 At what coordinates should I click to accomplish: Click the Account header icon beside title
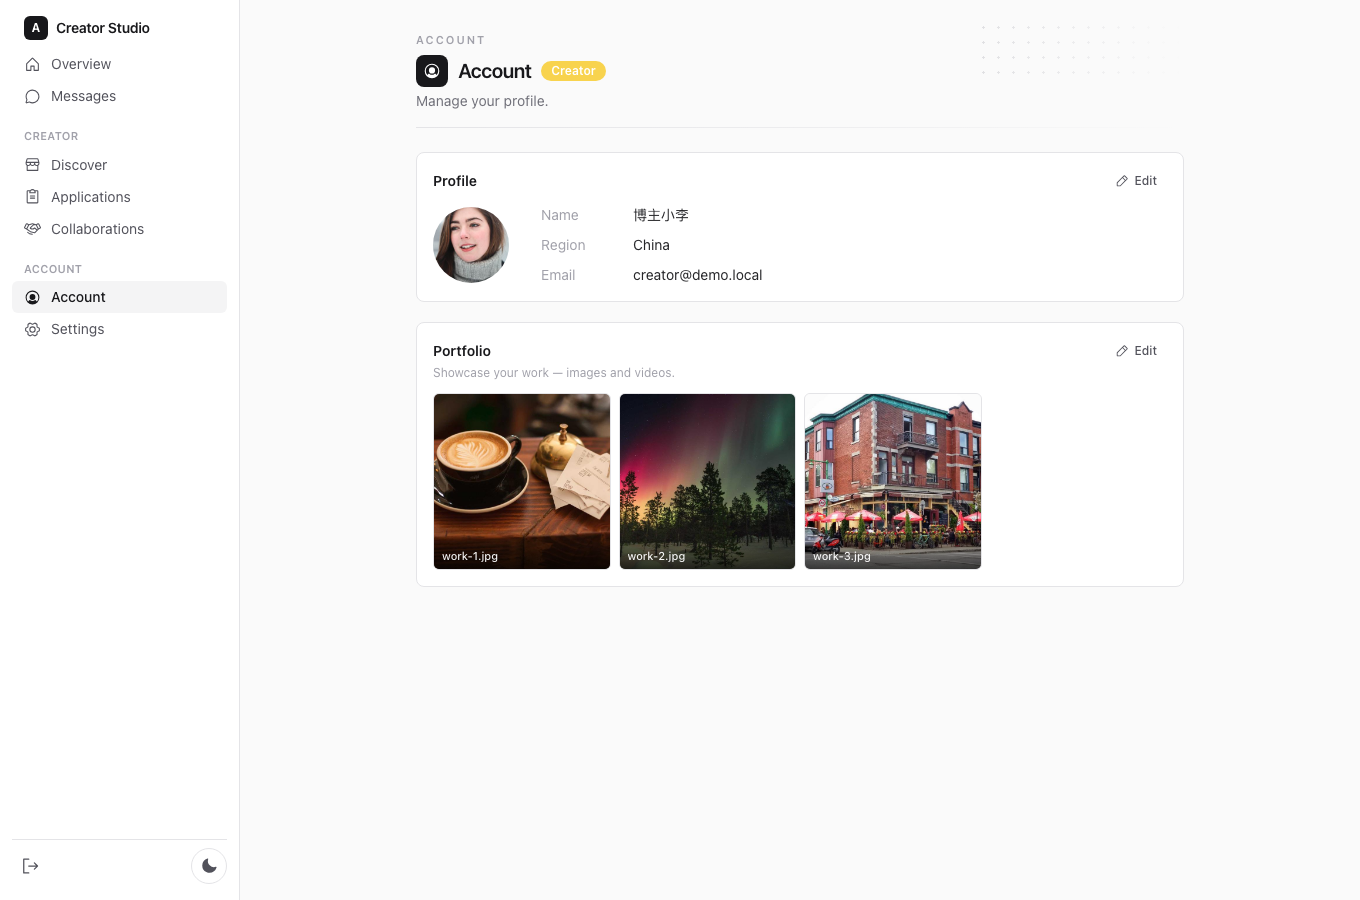point(432,71)
